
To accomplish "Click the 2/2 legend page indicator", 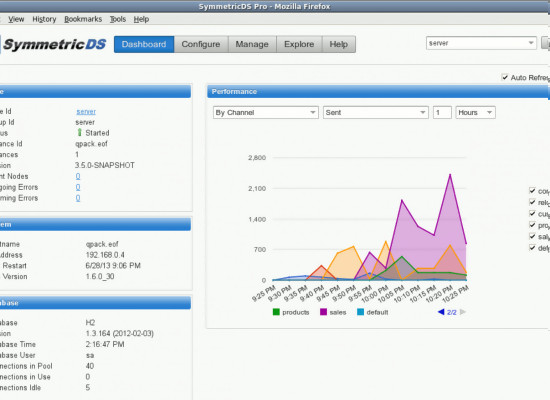I will pyautogui.click(x=452, y=312).
